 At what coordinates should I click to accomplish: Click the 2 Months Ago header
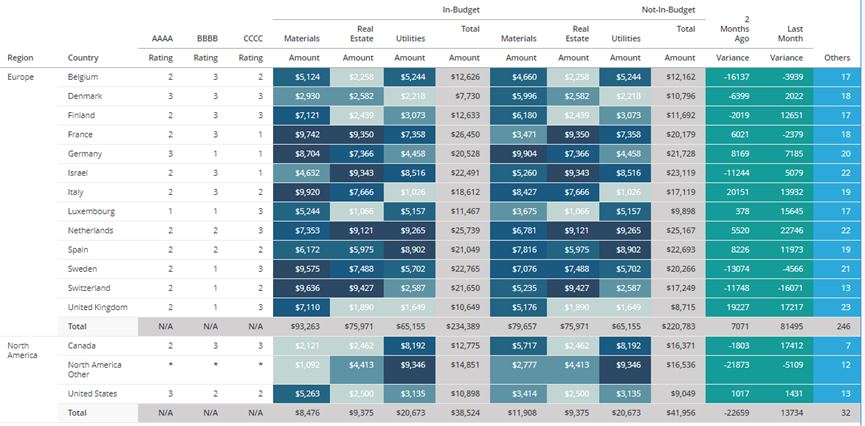pyautogui.click(x=734, y=29)
